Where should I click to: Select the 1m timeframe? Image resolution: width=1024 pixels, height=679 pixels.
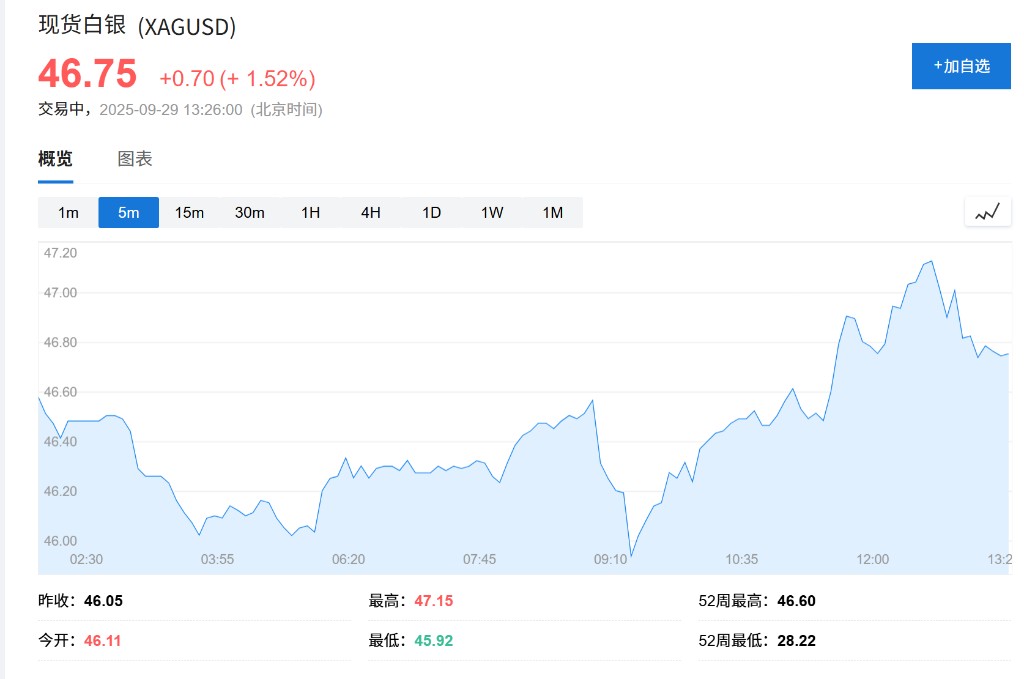coord(68,213)
